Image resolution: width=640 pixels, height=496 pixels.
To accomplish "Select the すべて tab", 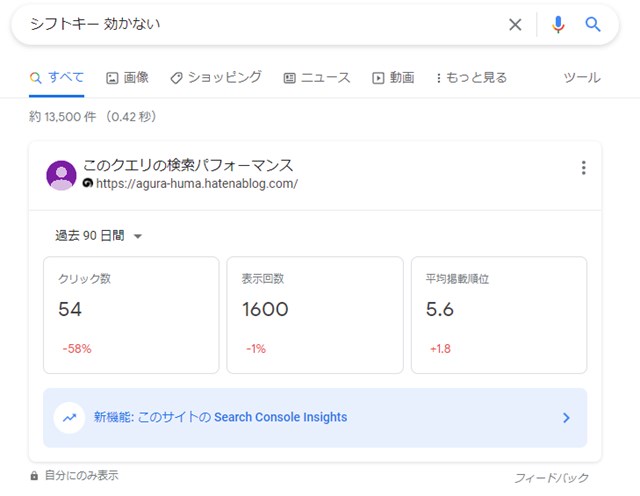I will [57, 78].
